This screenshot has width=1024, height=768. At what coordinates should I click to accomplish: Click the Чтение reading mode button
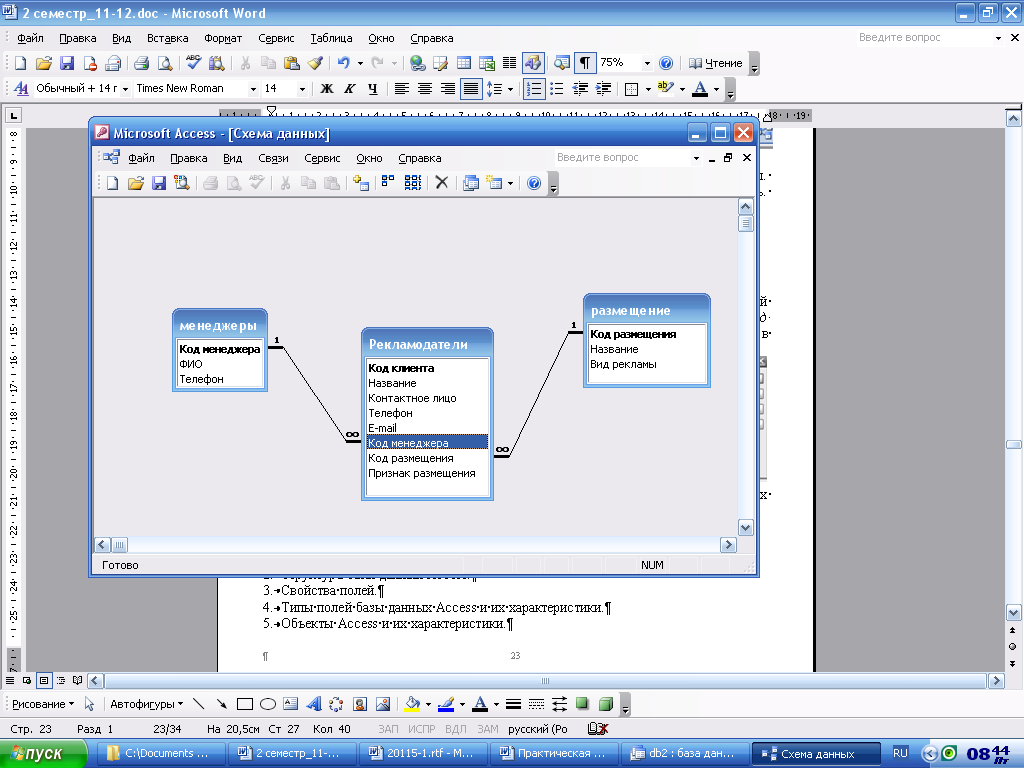(x=716, y=63)
